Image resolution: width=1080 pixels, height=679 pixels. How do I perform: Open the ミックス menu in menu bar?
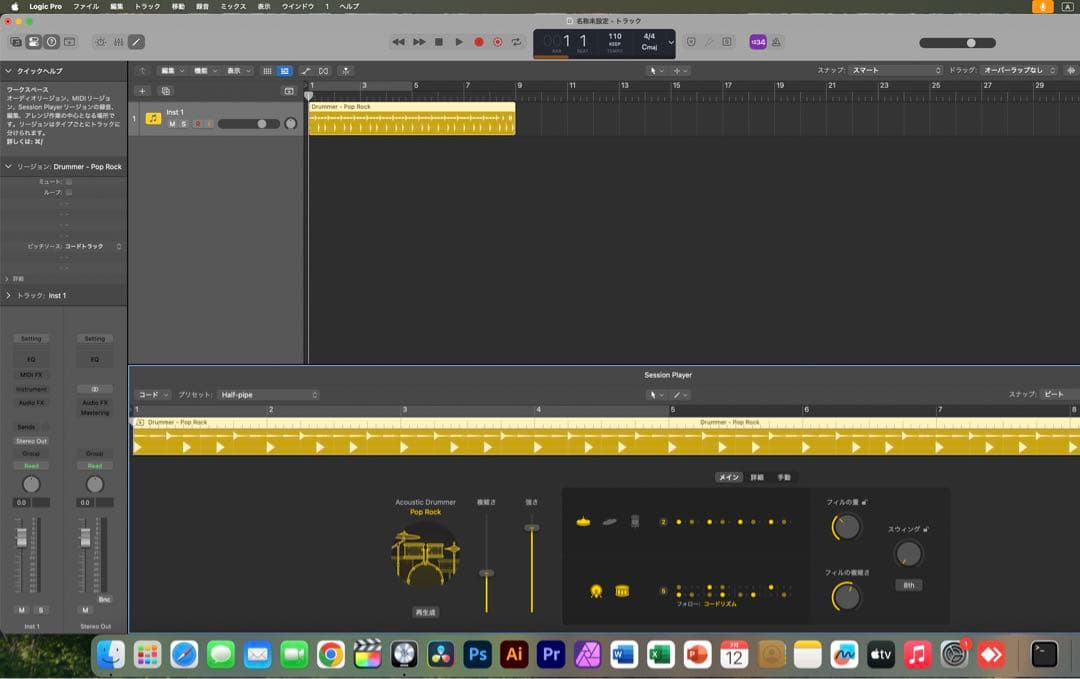[x=232, y=6]
